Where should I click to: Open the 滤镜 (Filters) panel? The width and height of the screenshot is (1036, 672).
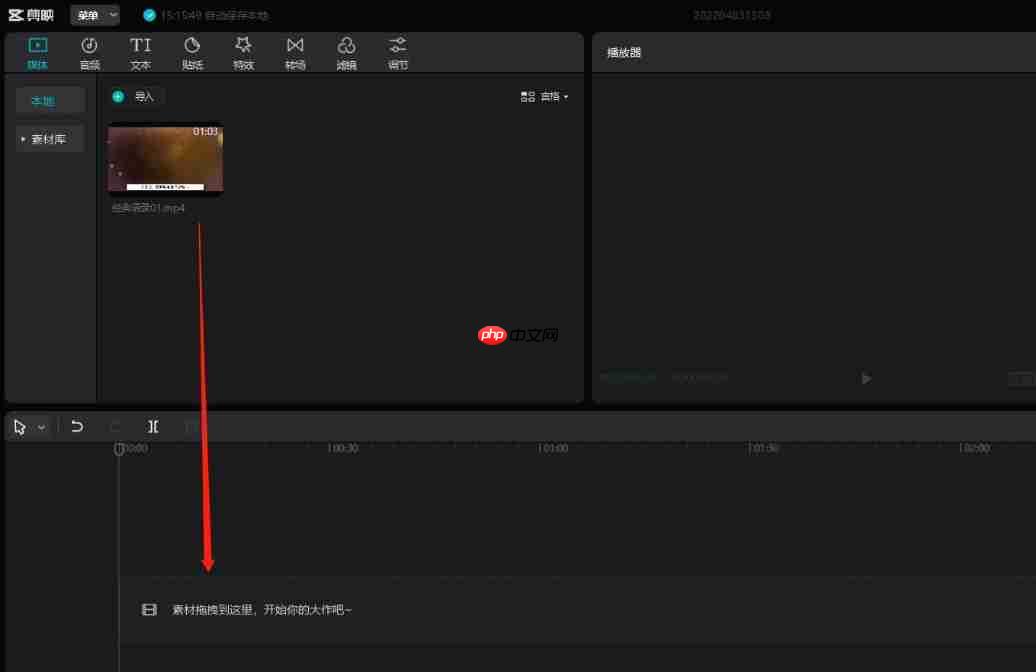[x=346, y=52]
